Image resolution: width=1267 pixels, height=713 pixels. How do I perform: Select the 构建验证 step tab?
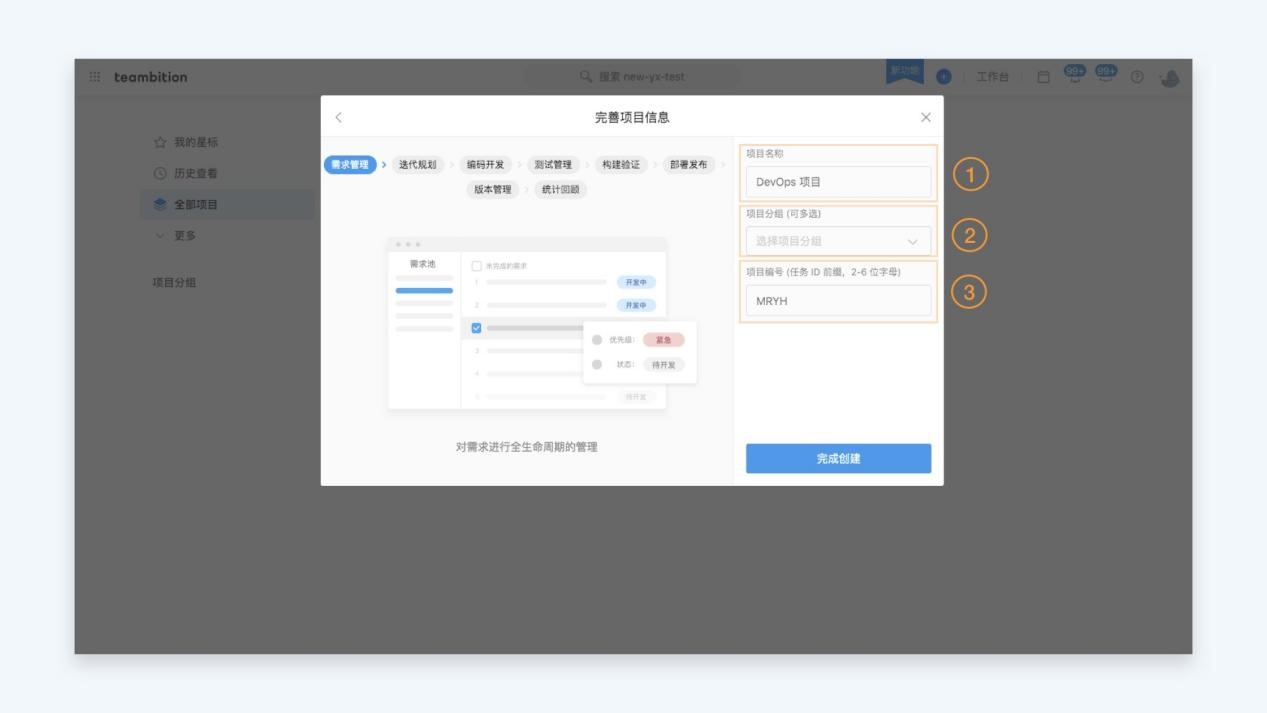pyautogui.click(x=620, y=165)
